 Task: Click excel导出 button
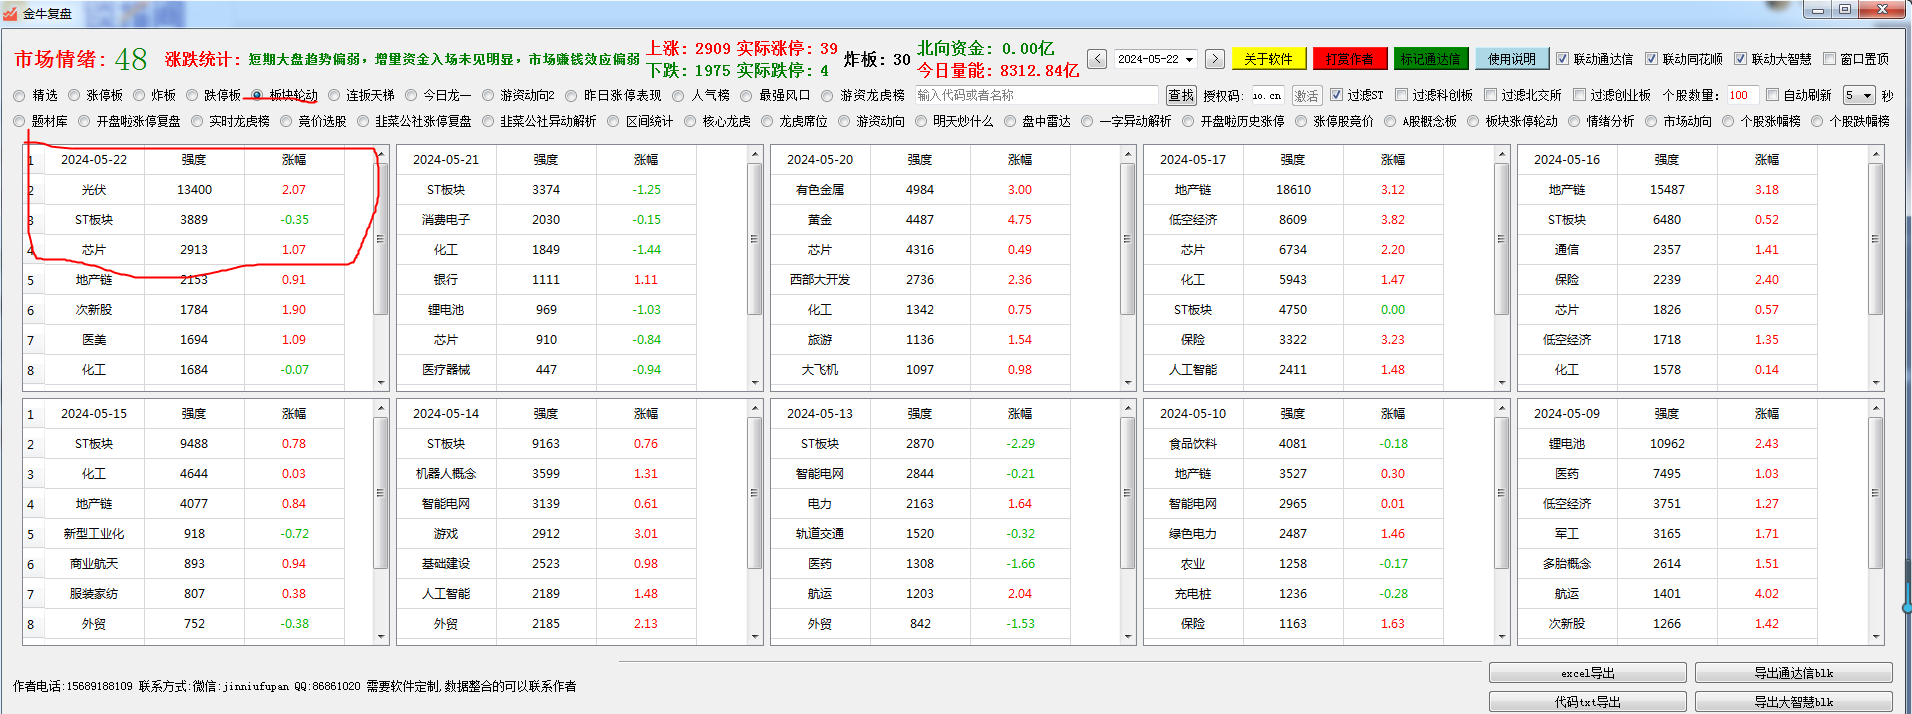coord(1588,673)
